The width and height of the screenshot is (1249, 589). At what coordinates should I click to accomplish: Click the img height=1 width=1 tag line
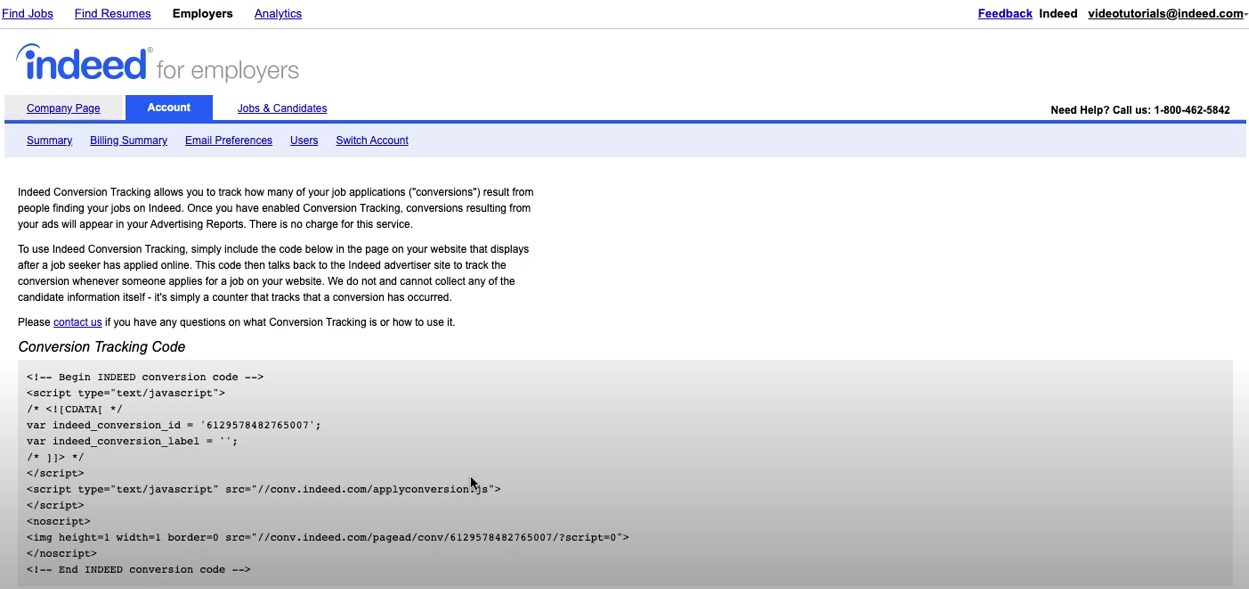(328, 537)
